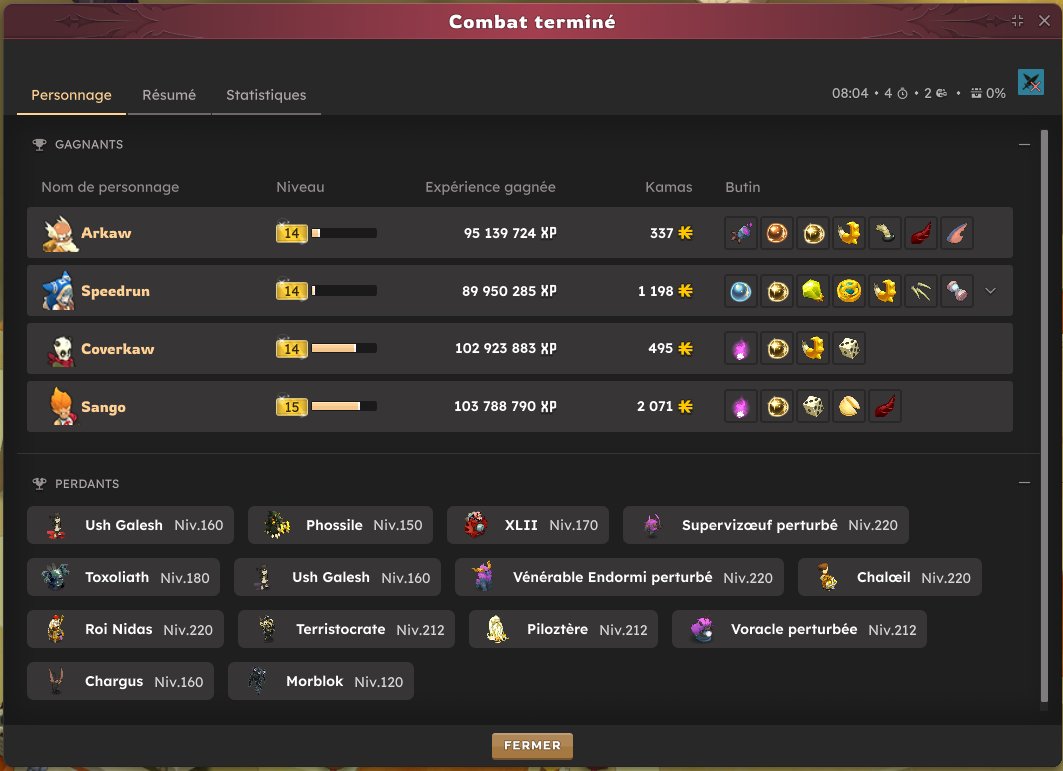Click Sango's experience progress bar
The image size is (1063, 771).
[x=344, y=407]
